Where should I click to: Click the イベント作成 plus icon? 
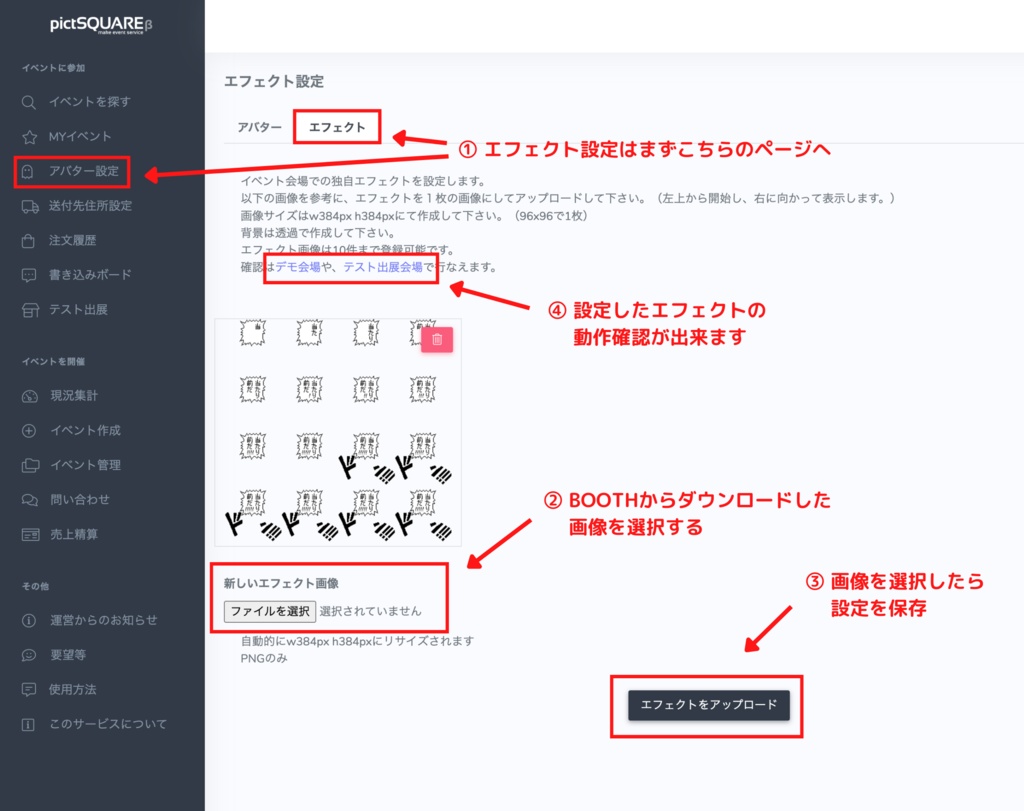click(x=27, y=431)
